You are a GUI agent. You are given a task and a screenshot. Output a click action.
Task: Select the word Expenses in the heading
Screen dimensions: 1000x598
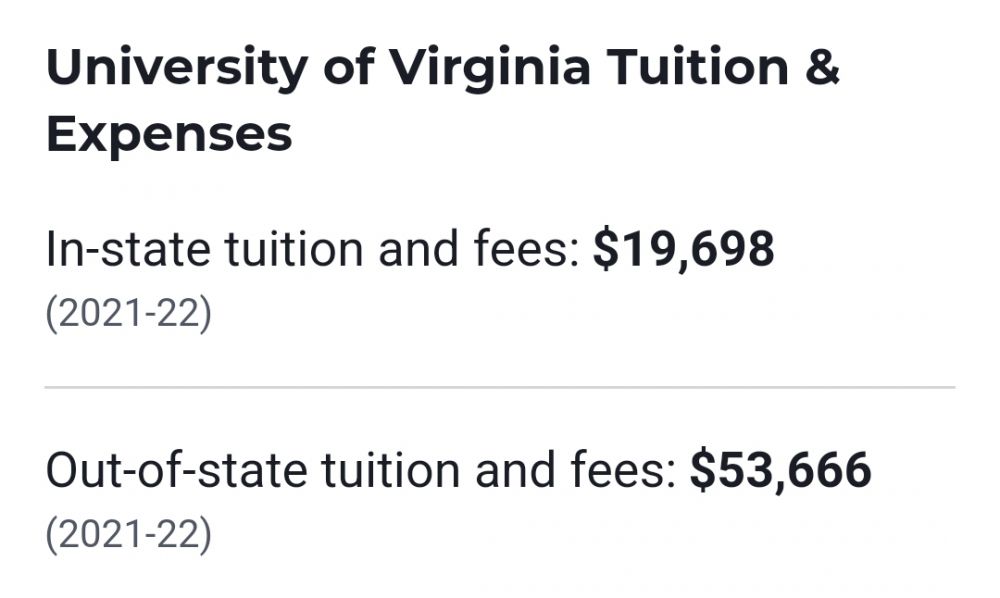[x=169, y=135]
